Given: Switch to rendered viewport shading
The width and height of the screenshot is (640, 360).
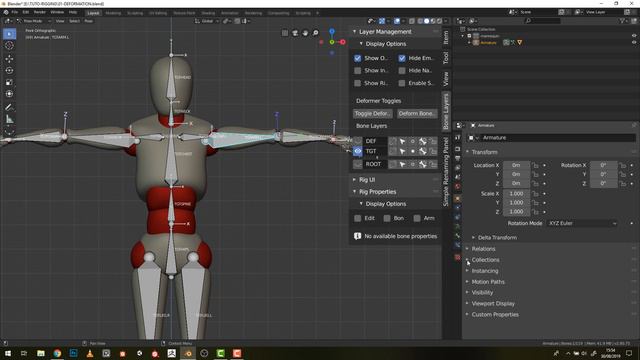Looking at the screenshot, I should point(440,21).
